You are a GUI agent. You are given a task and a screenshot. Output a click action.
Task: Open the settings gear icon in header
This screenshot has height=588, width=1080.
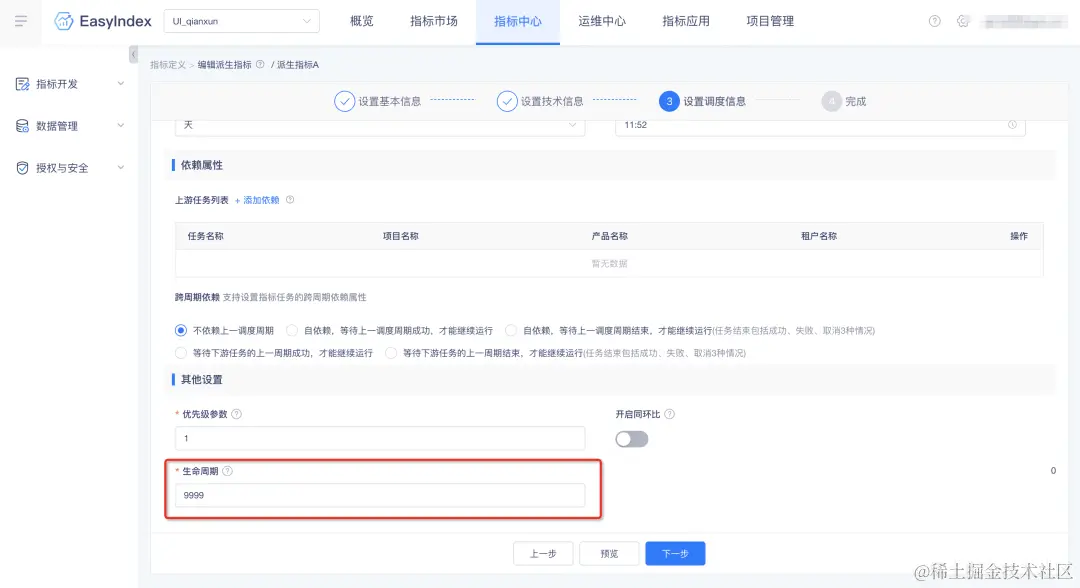click(963, 21)
